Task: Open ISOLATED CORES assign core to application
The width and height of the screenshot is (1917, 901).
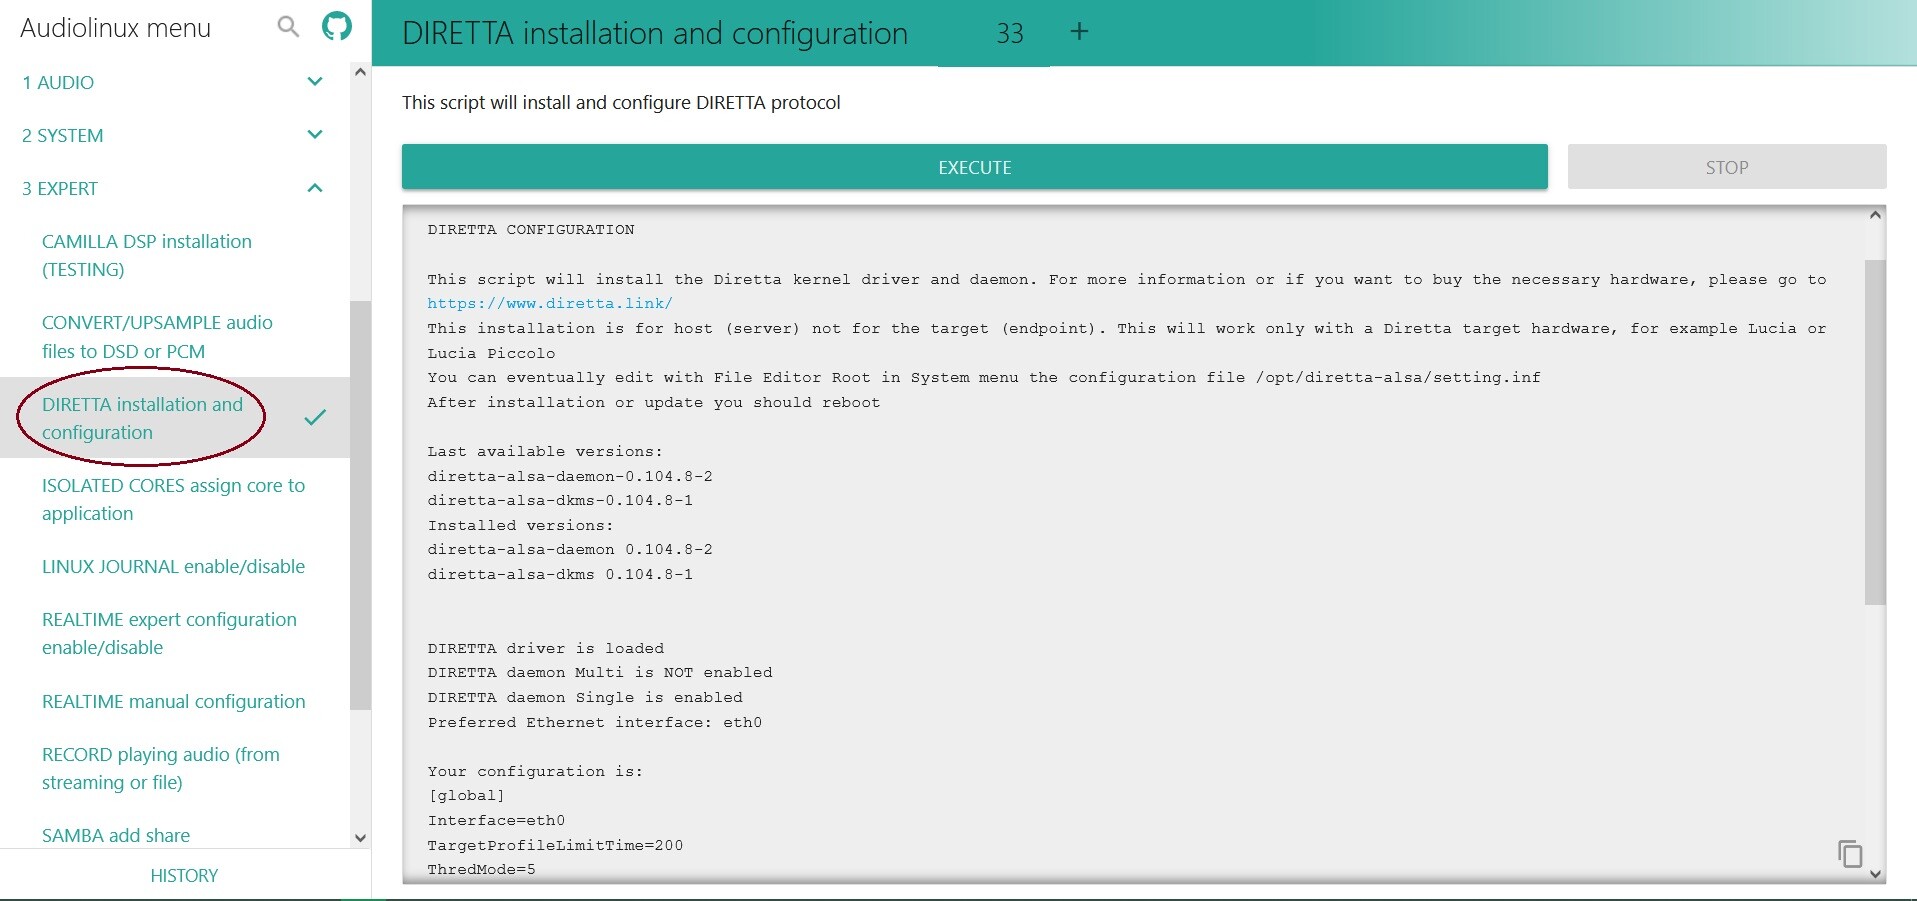Action: (173, 499)
